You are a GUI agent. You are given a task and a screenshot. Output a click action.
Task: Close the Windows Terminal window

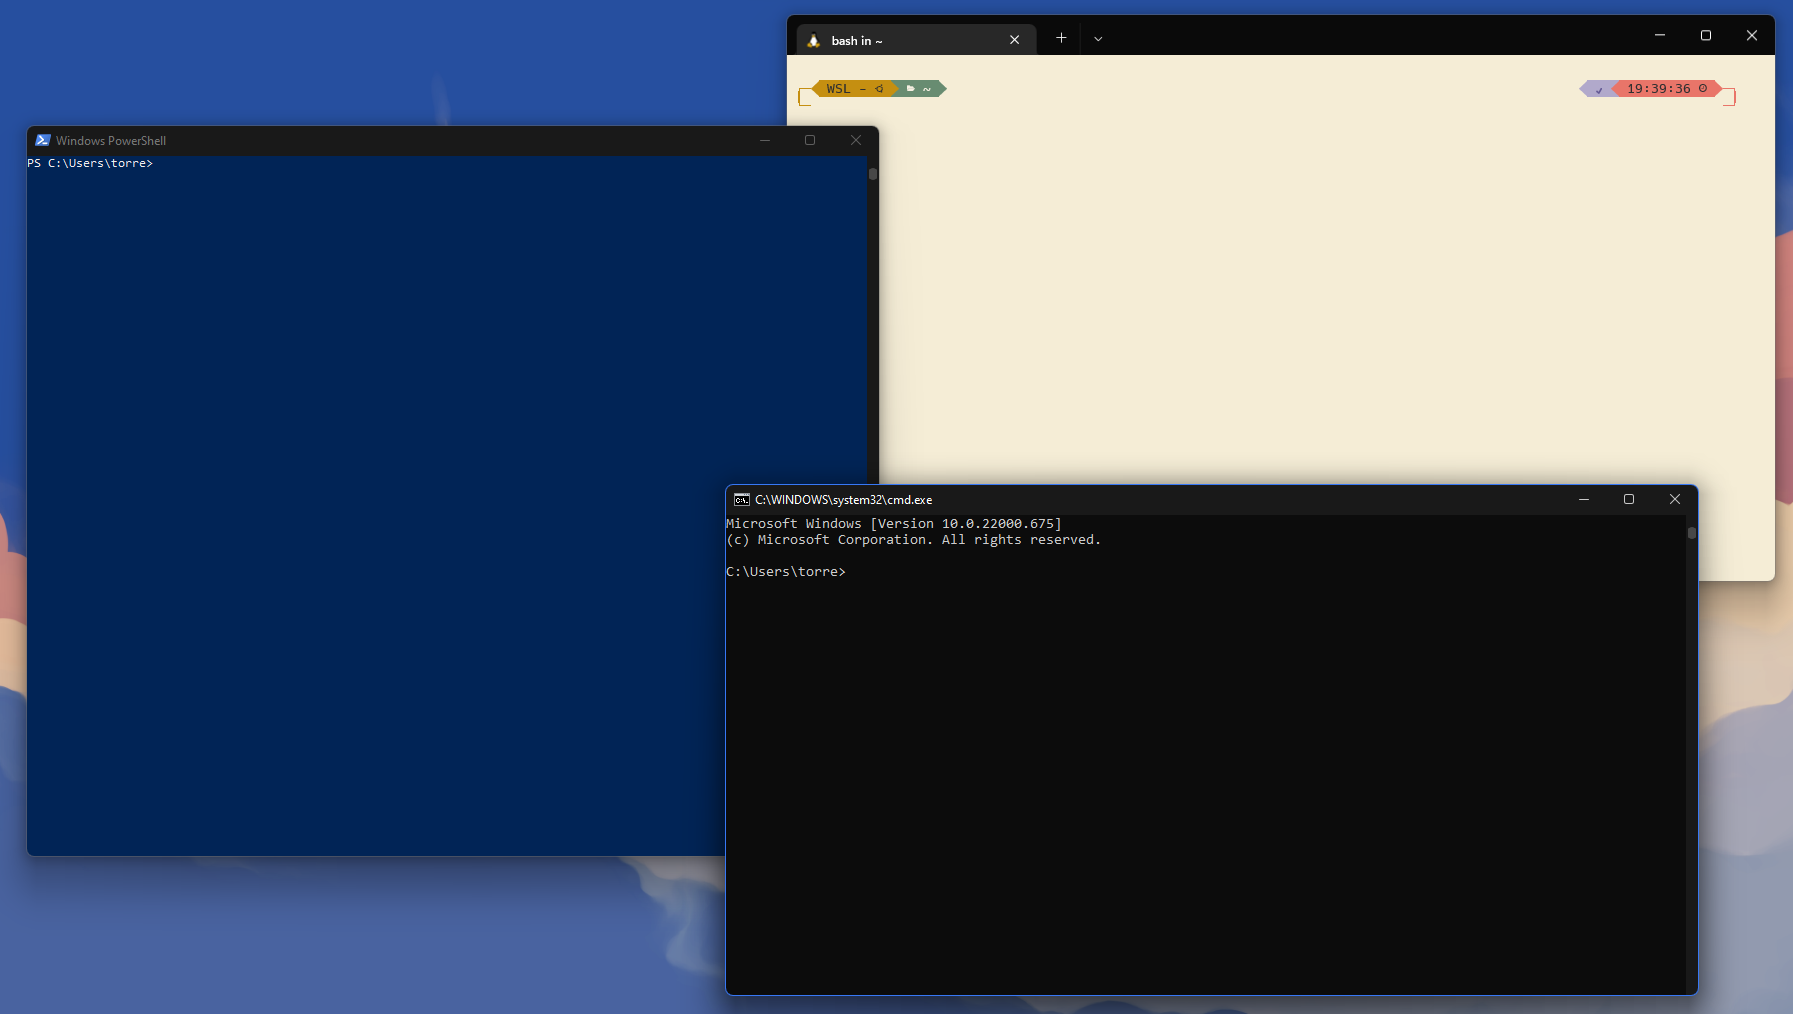pyautogui.click(x=1752, y=35)
